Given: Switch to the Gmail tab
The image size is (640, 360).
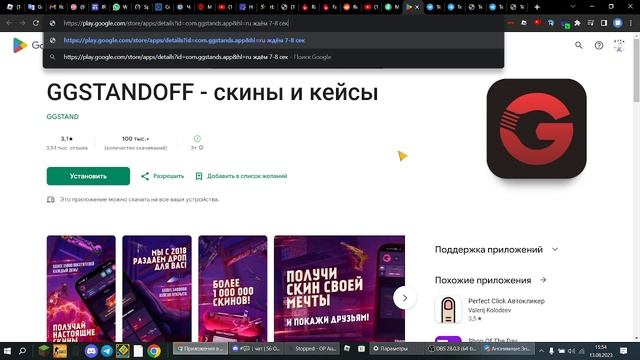Looking at the screenshot, I should coord(56,7).
